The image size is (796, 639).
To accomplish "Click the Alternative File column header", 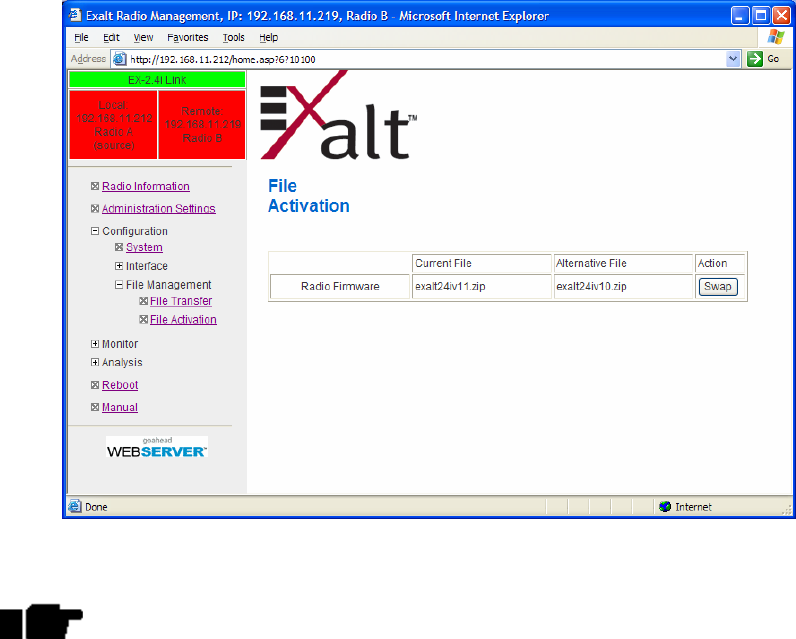I will tap(623, 263).
